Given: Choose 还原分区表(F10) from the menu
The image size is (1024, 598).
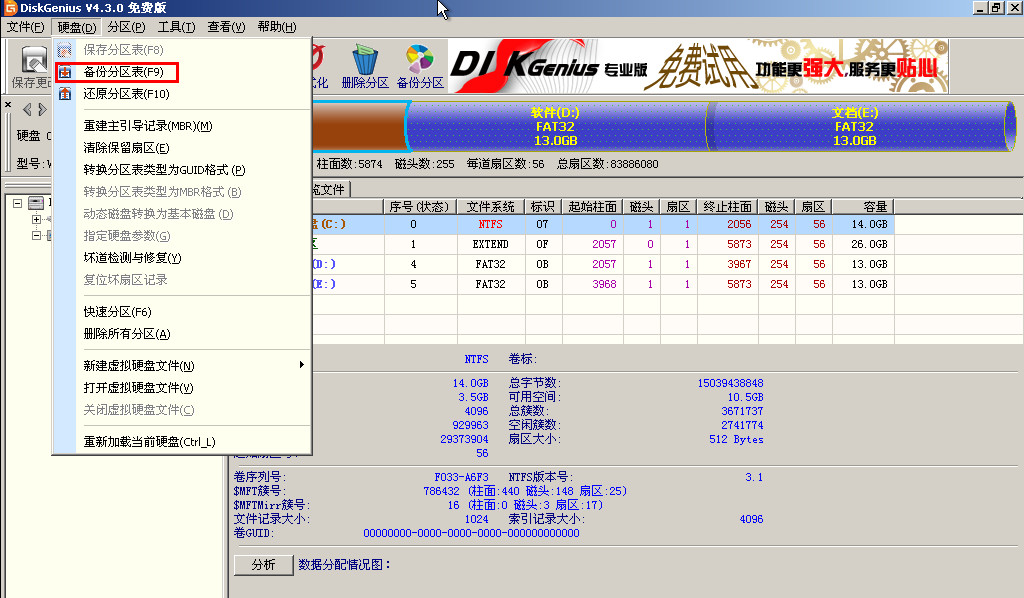Looking at the screenshot, I should tap(126, 94).
